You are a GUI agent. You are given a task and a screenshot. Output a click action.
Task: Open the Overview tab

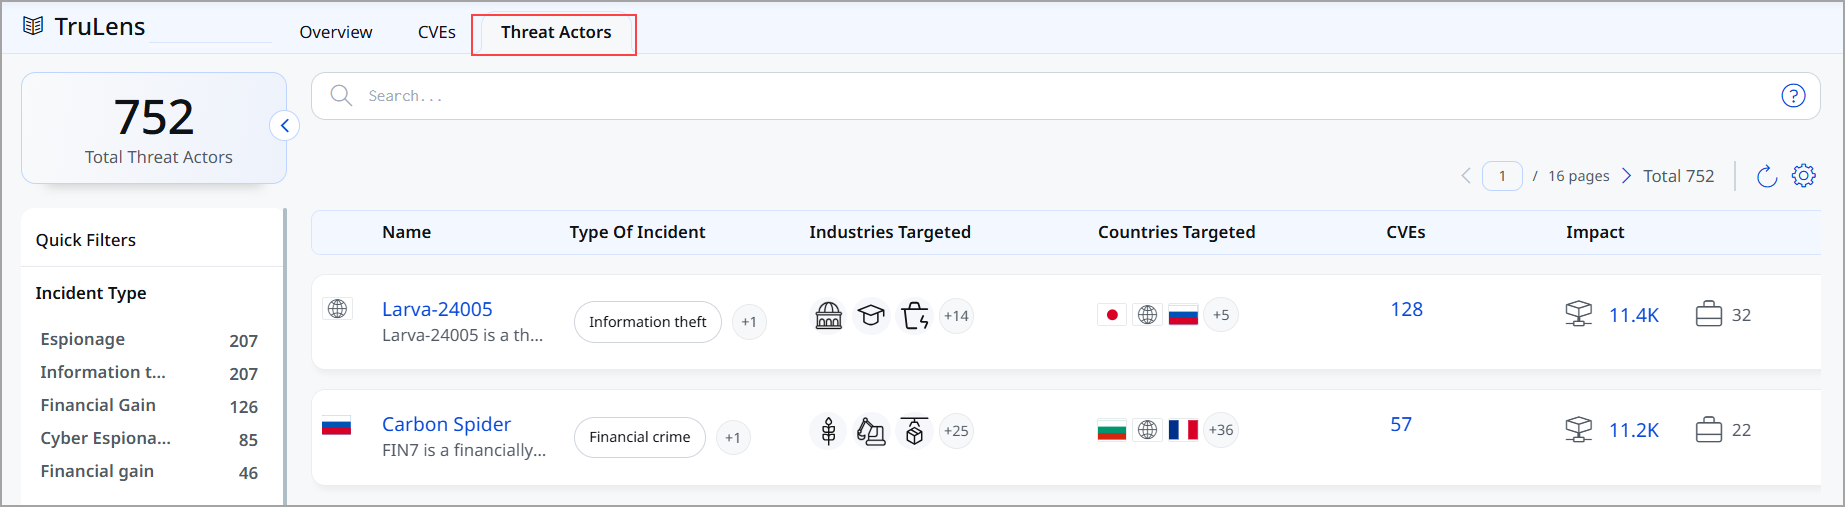point(336,32)
